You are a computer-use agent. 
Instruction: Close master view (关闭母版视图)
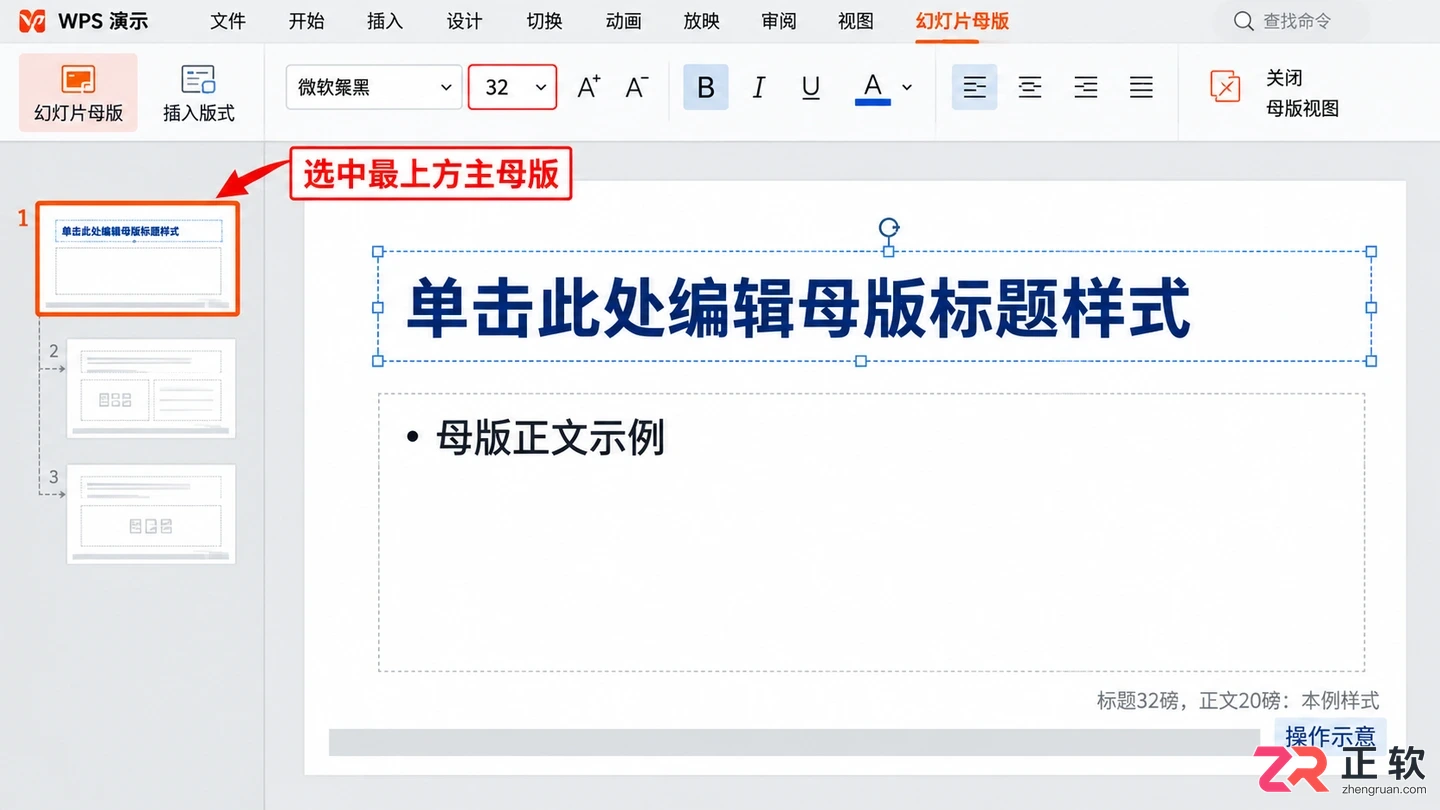pyautogui.click(x=1274, y=93)
